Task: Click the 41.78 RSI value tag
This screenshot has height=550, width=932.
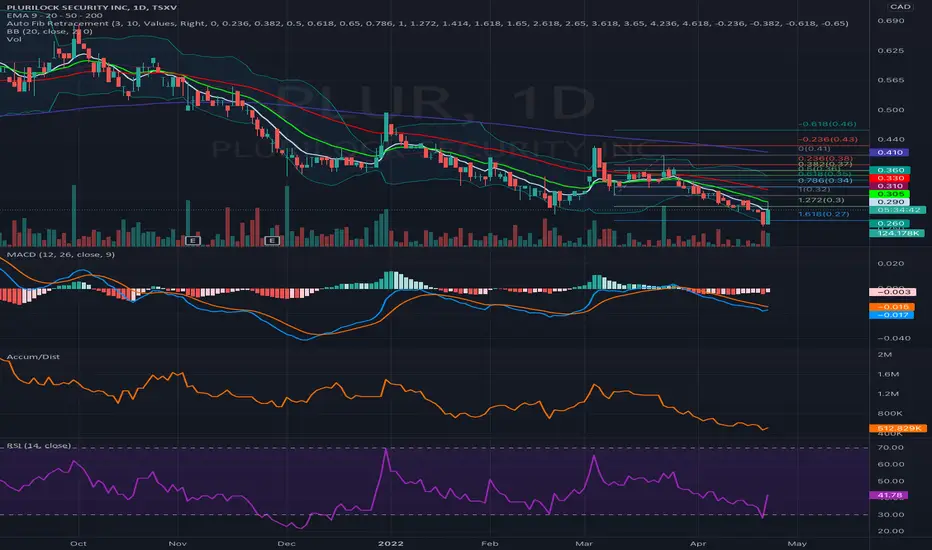Action: tap(889, 495)
